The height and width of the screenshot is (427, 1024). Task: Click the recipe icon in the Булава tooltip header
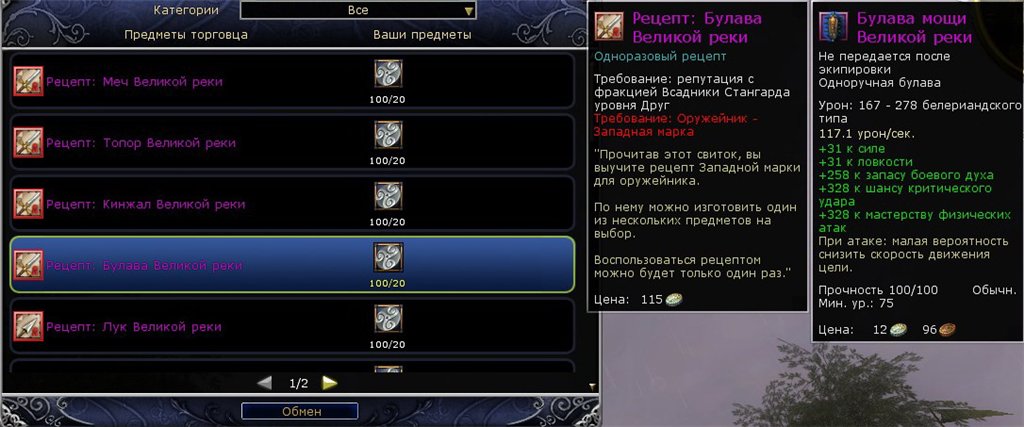pos(609,26)
